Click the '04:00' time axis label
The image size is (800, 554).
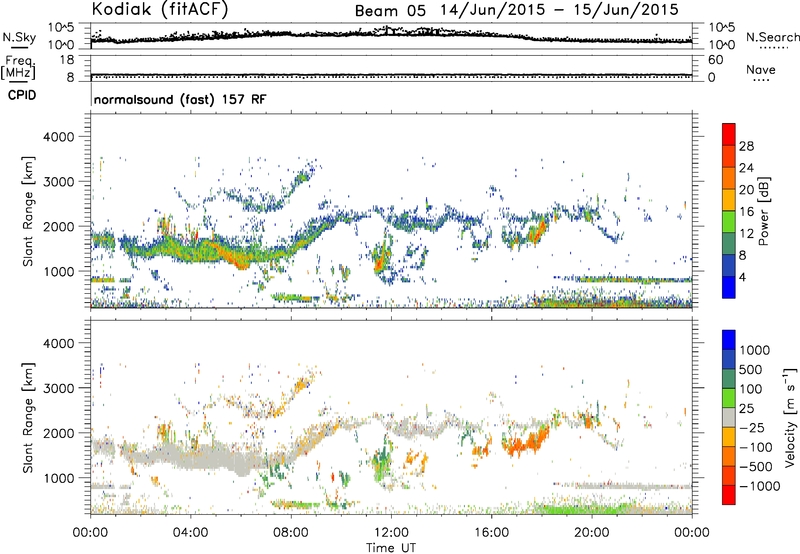(x=190, y=533)
